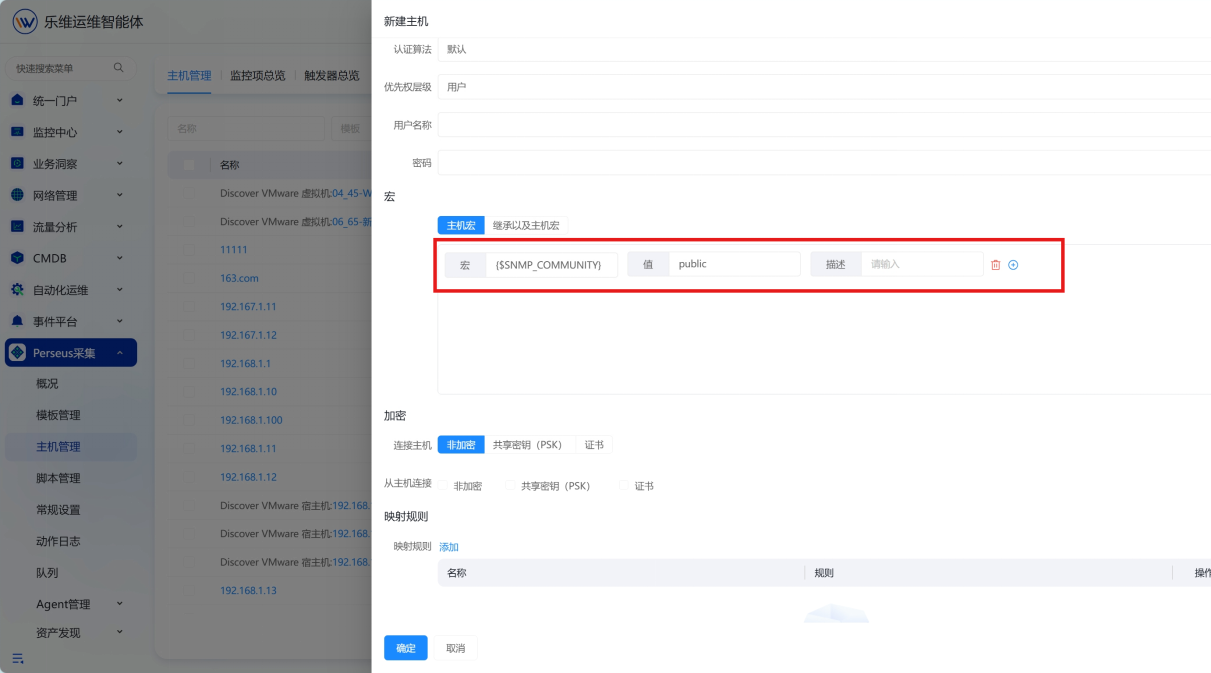Viewport: 1211px width, 673px height.
Task: Collapse the sidebar using the bottom menu icon
Action: tap(17, 658)
